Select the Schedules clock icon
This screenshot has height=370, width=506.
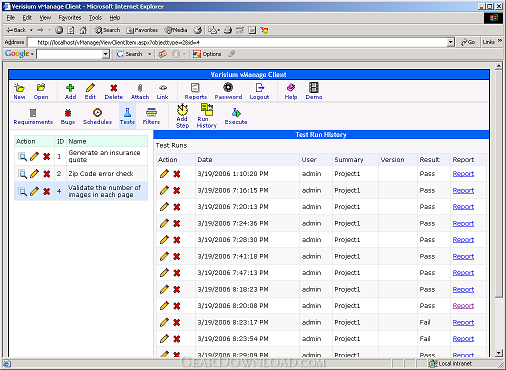[97, 112]
